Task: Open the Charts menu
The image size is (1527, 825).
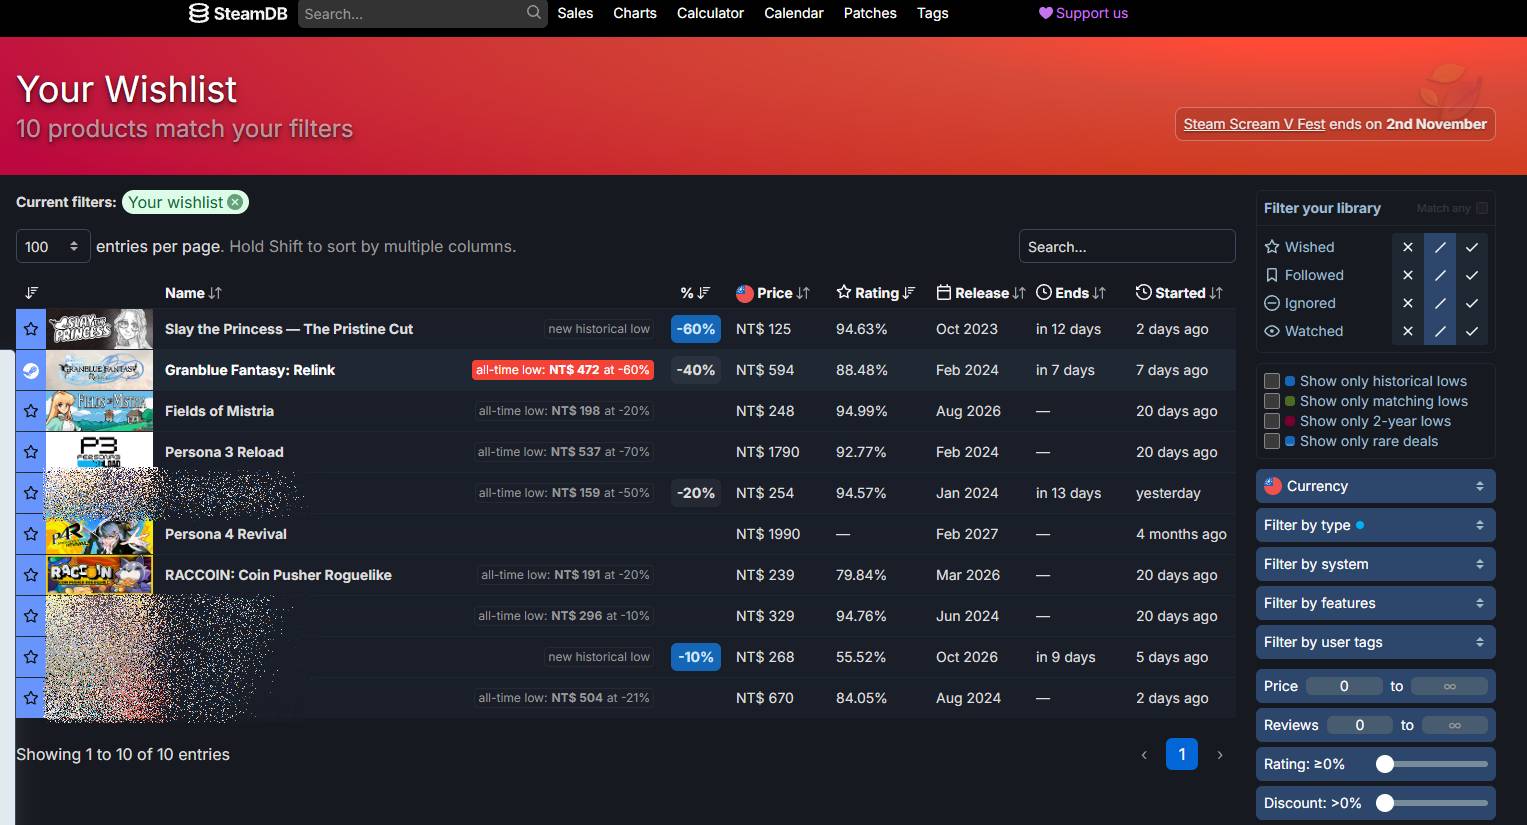Action: click(635, 13)
